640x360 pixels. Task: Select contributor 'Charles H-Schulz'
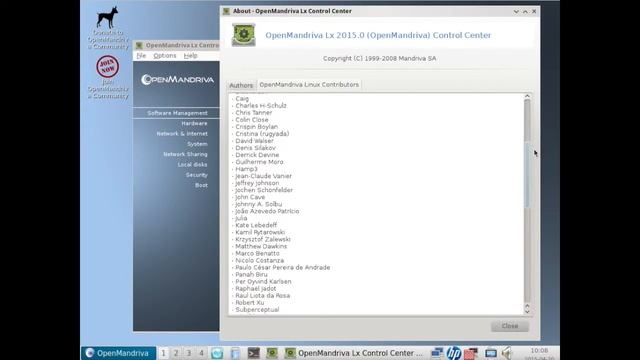pyautogui.click(x=261, y=106)
